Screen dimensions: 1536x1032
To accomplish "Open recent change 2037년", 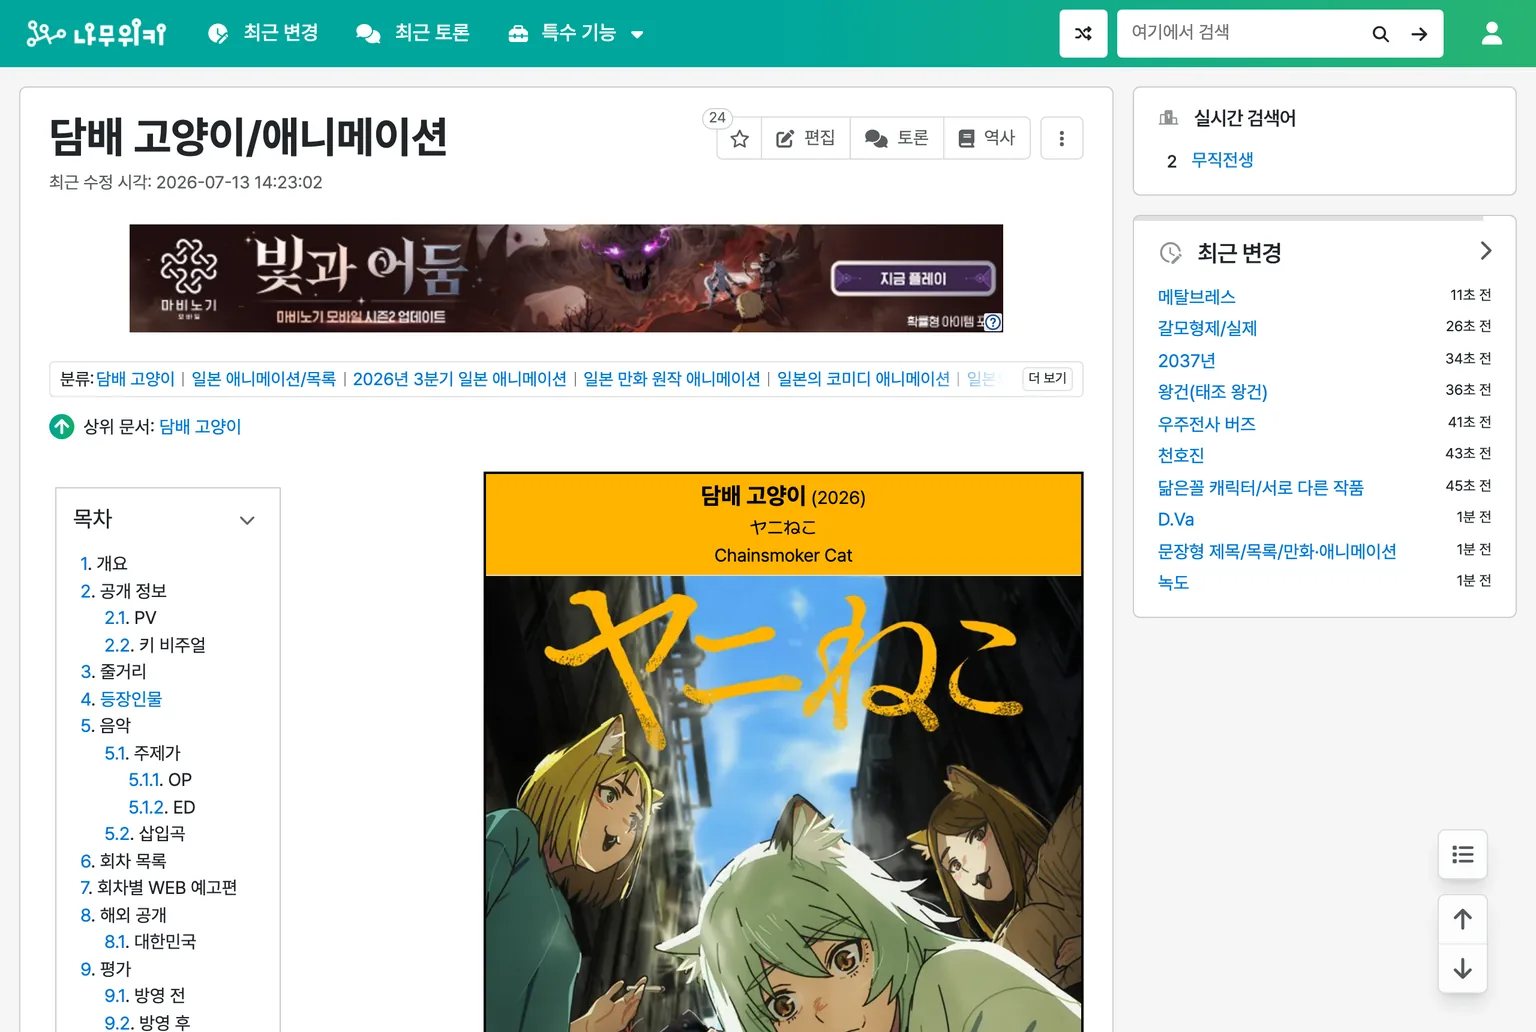I will click(x=1187, y=360).
